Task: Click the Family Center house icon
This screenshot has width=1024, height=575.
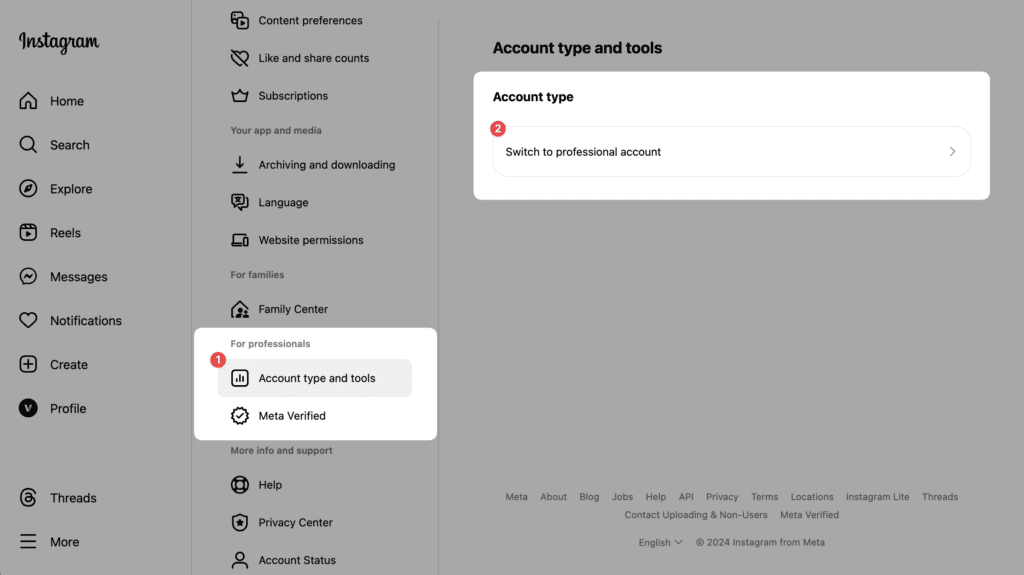Action: pyautogui.click(x=240, y=309)
